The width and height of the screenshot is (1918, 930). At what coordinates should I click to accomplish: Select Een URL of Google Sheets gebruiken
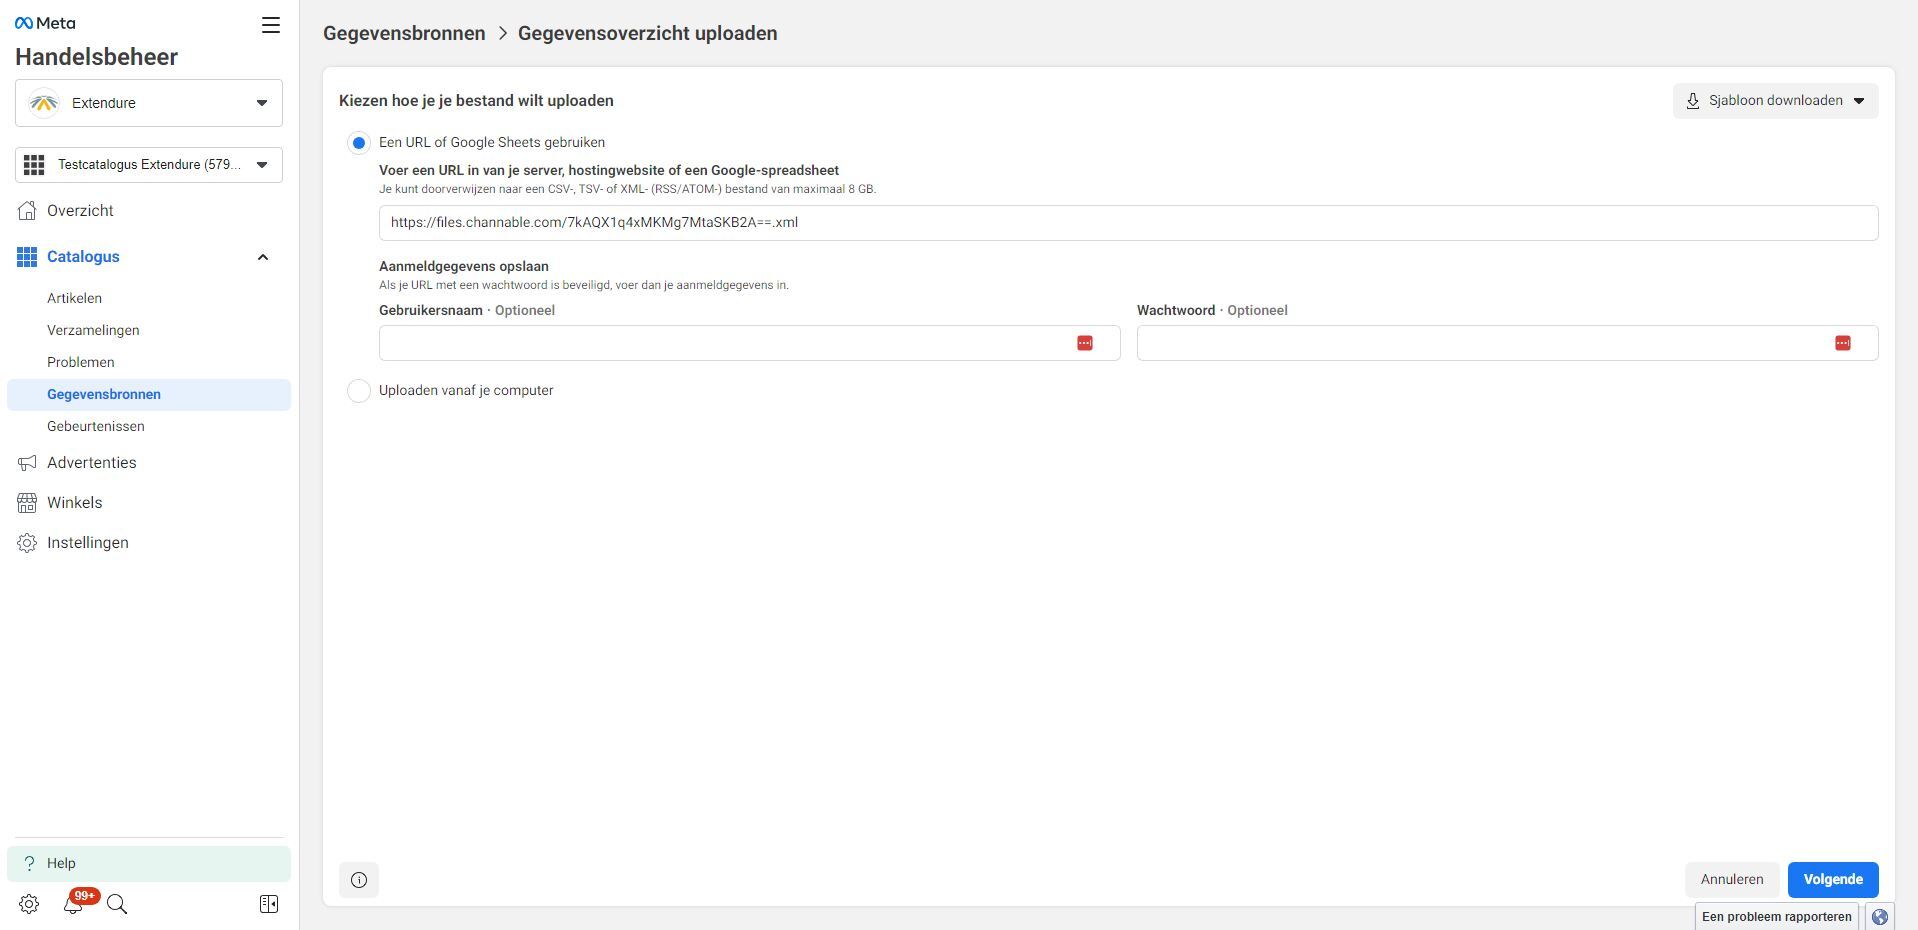point(359,143)
